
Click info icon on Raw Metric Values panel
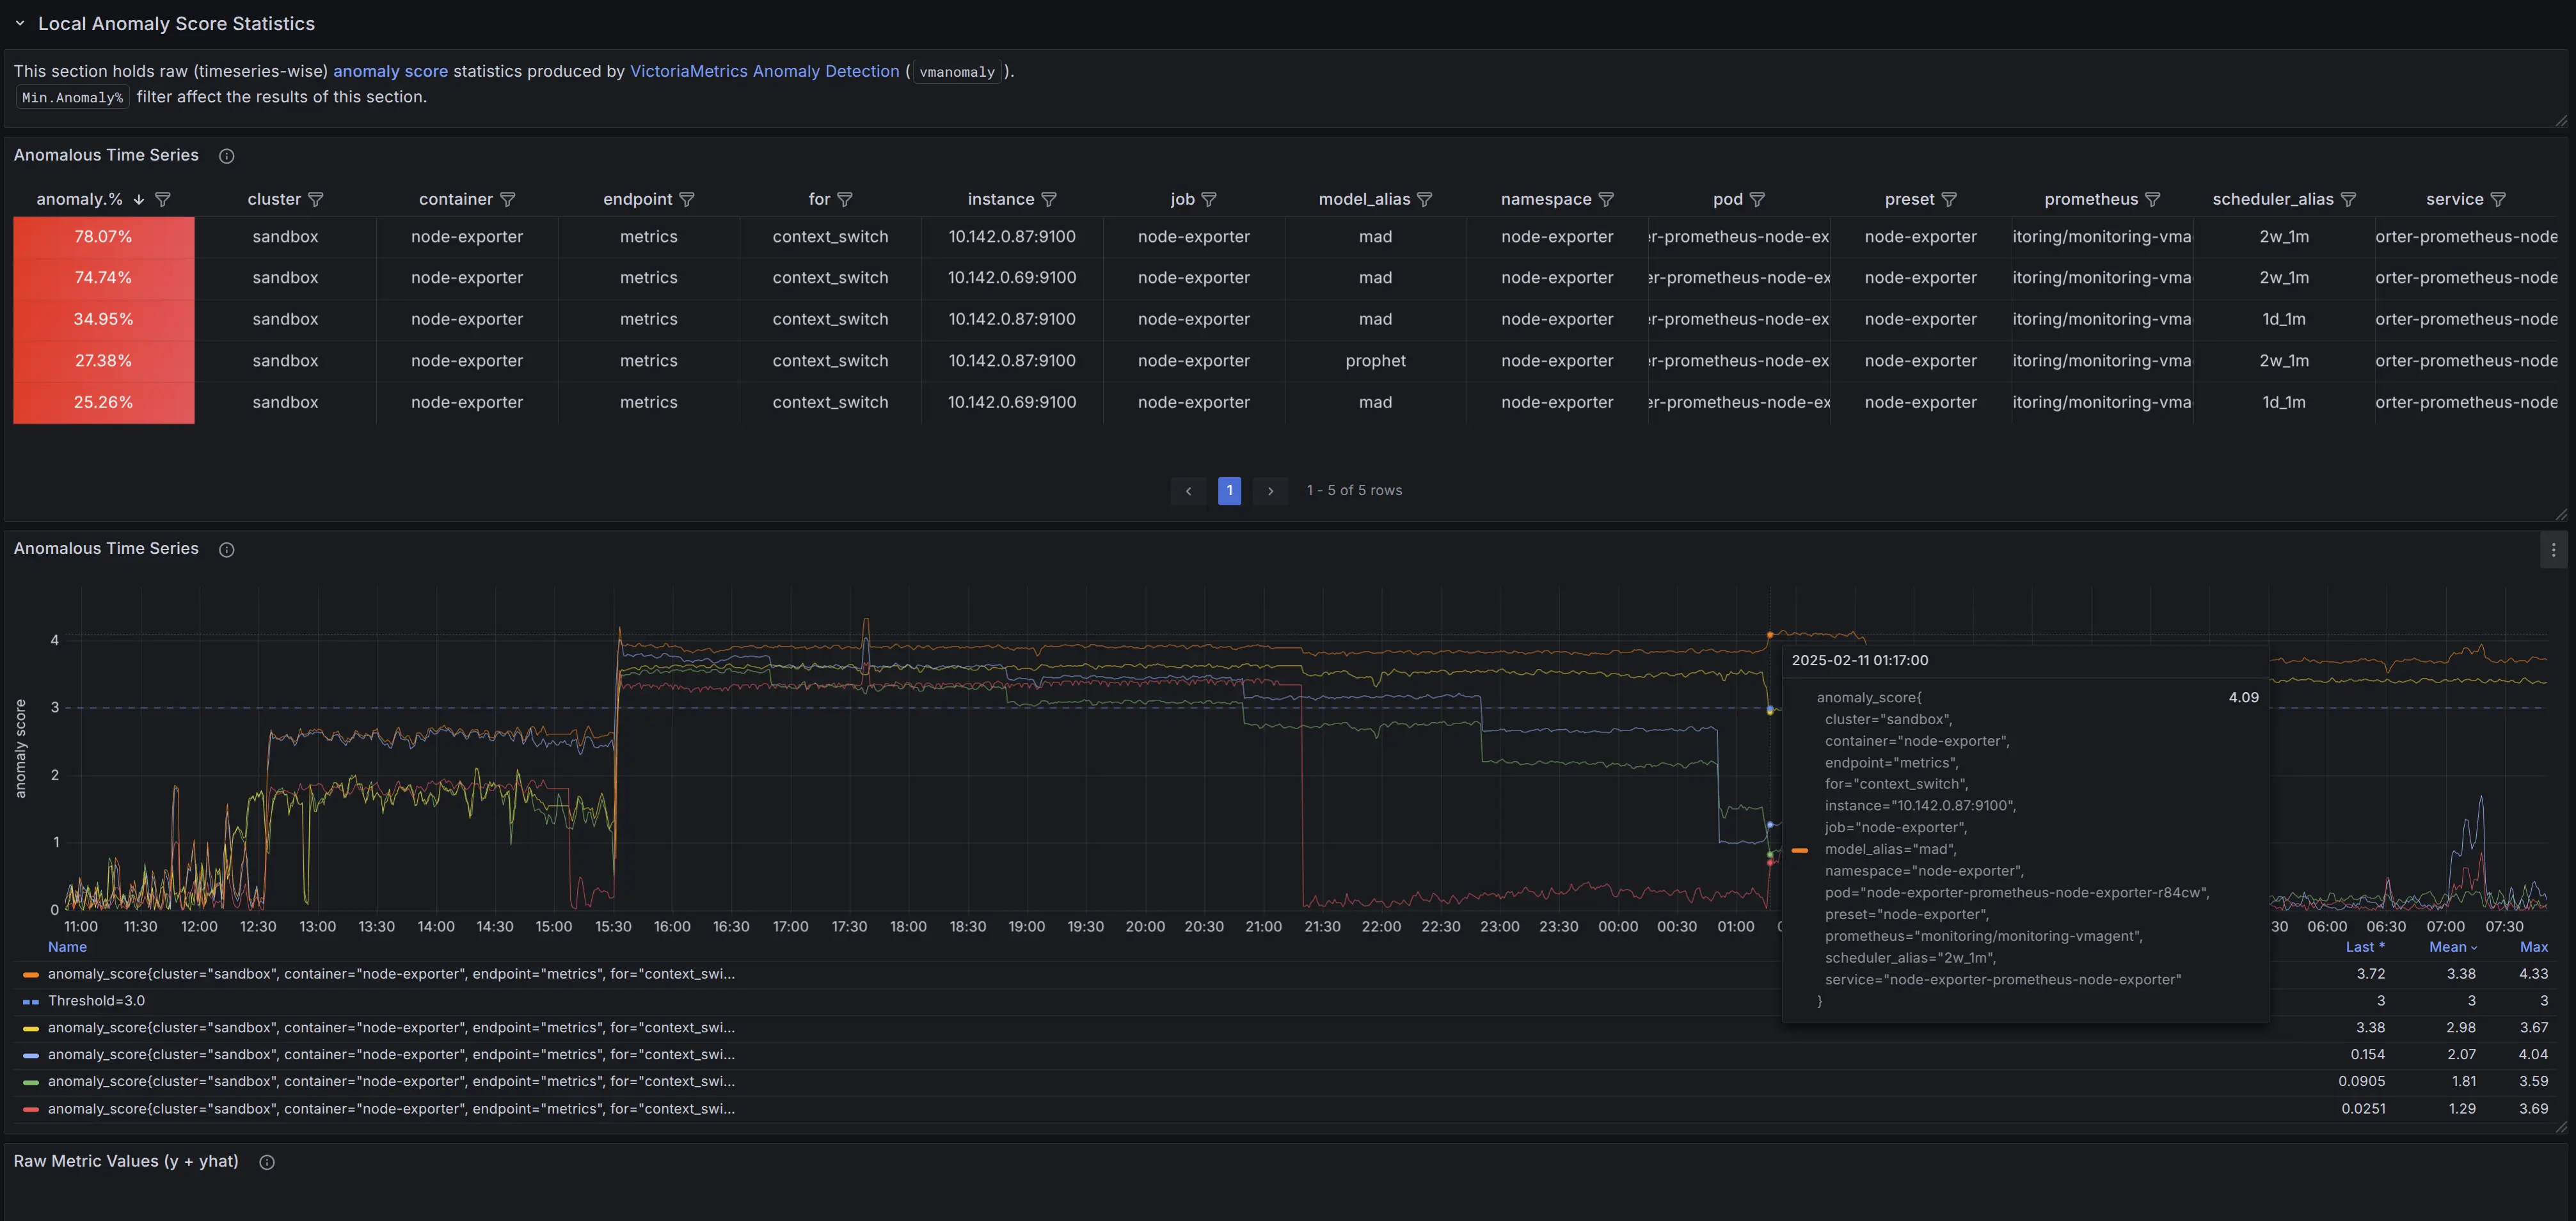point(266,1162)
